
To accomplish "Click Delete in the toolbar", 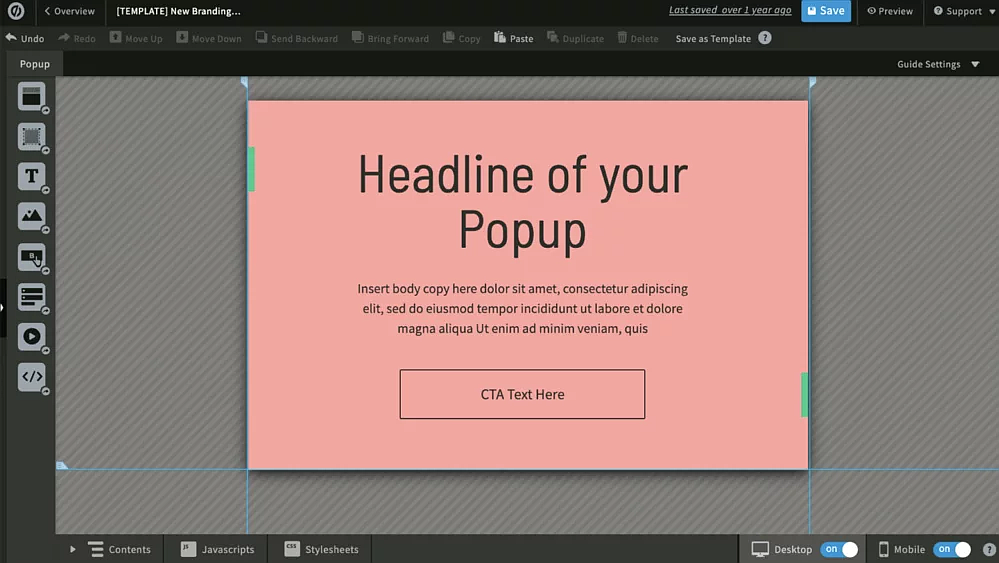I will [x=638, y=38].
